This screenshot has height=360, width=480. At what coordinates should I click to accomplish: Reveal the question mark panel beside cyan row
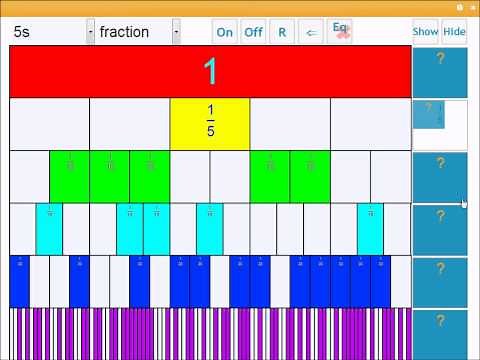pyautogui.click(x=440, y=230)
